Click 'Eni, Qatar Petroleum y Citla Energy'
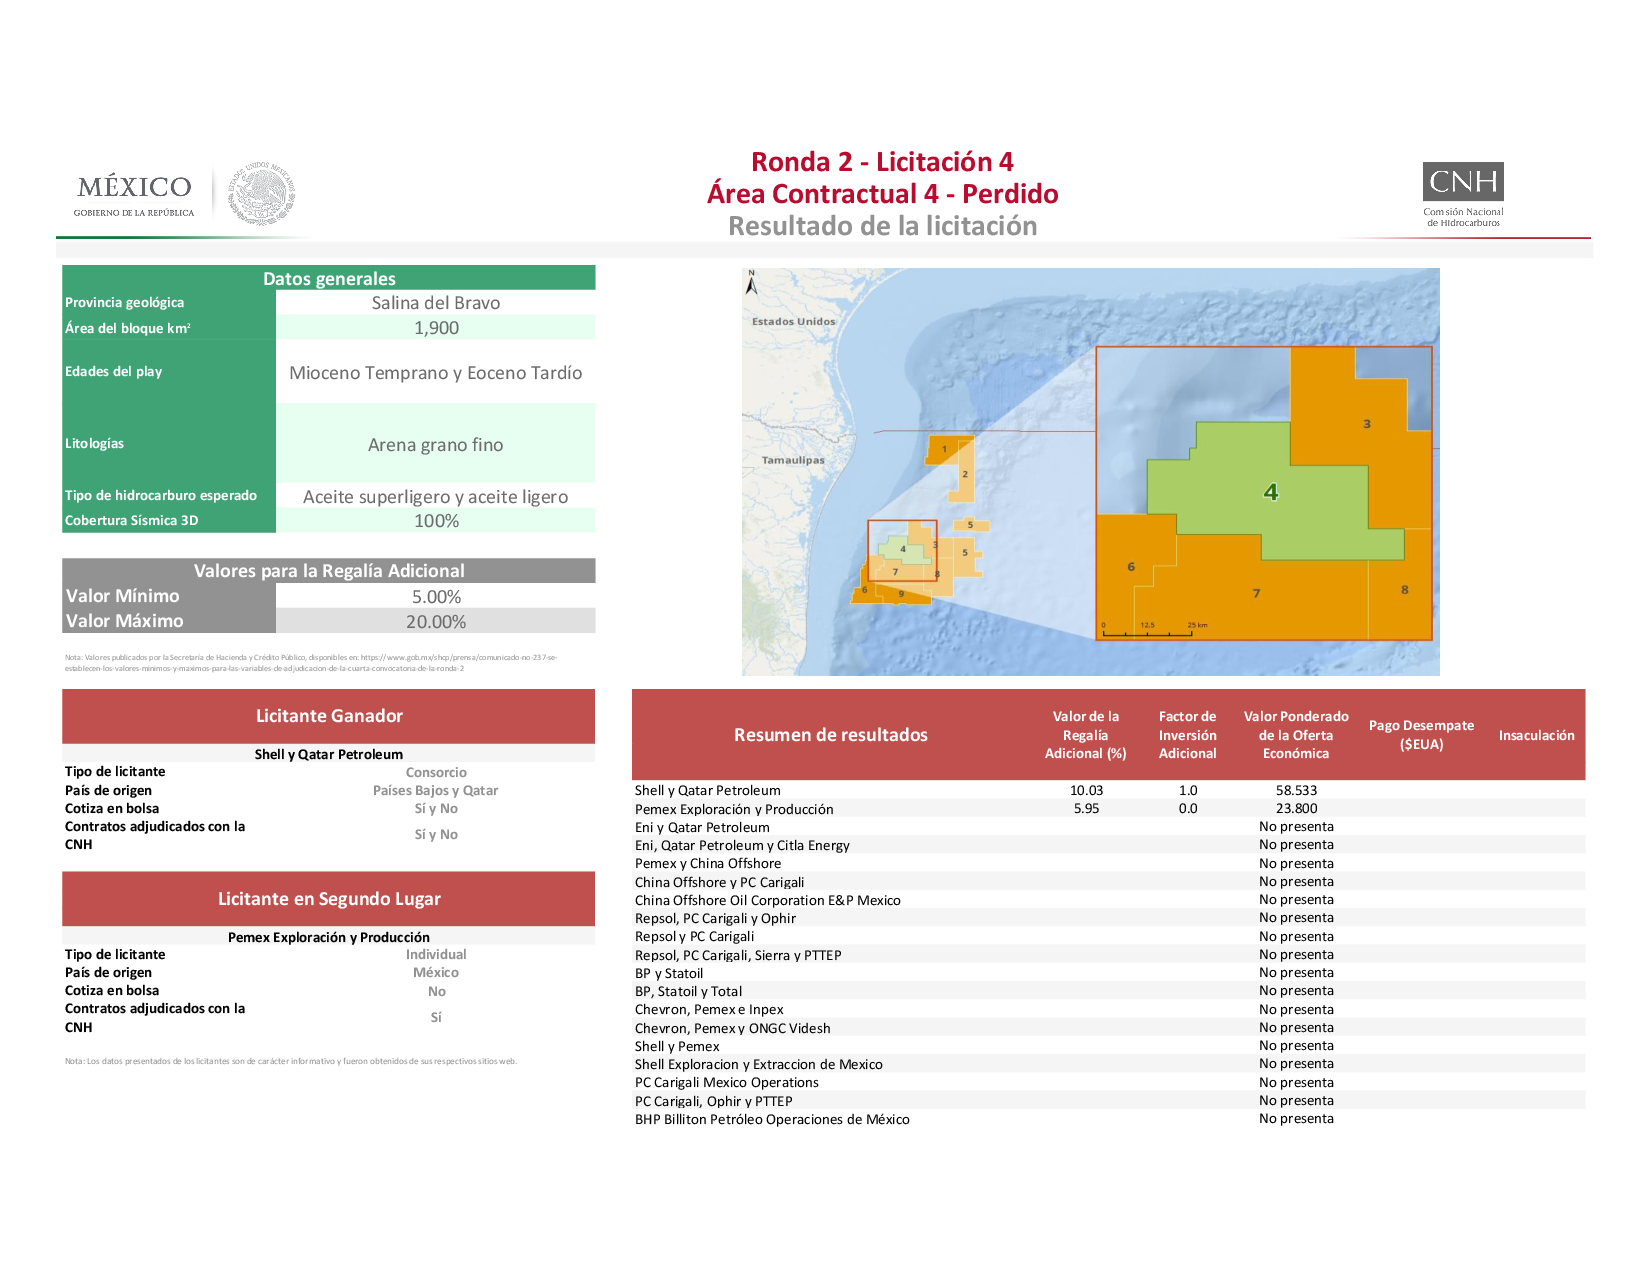This screenshot has width=1650, height=1275. (742, 846)
